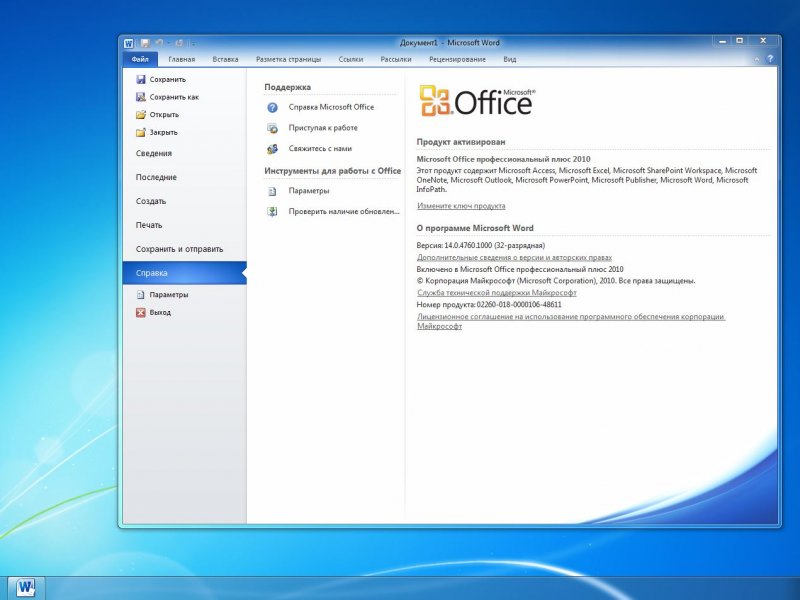
Task: Close the Word window with the X button
Action: (x=763, y=41)
